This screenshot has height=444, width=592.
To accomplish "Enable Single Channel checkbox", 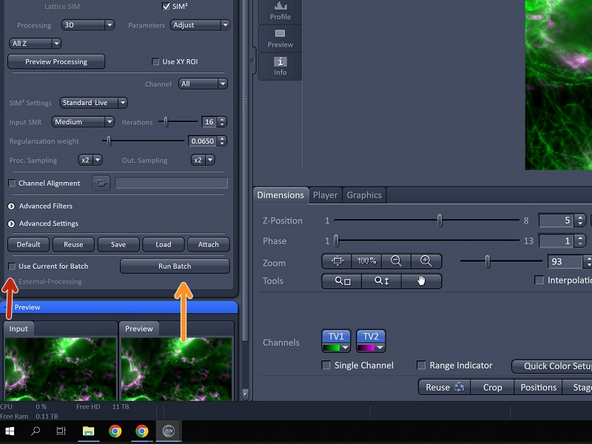I will click(325, 365).
